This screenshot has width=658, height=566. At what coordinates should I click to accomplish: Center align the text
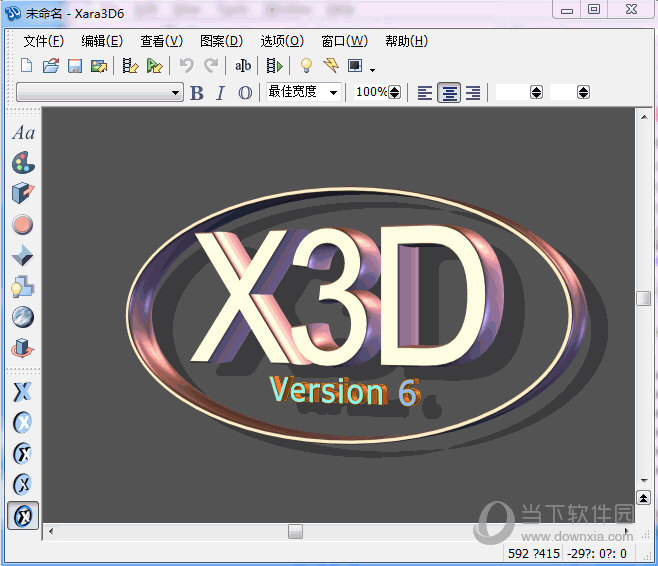[x=449, y=93]
